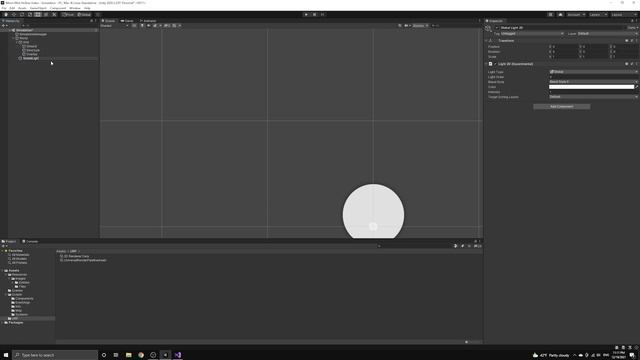Viewport: 640px width, 360px height.
Task: Select the Global Light object in Hierarchy
Action: (31, 58)
